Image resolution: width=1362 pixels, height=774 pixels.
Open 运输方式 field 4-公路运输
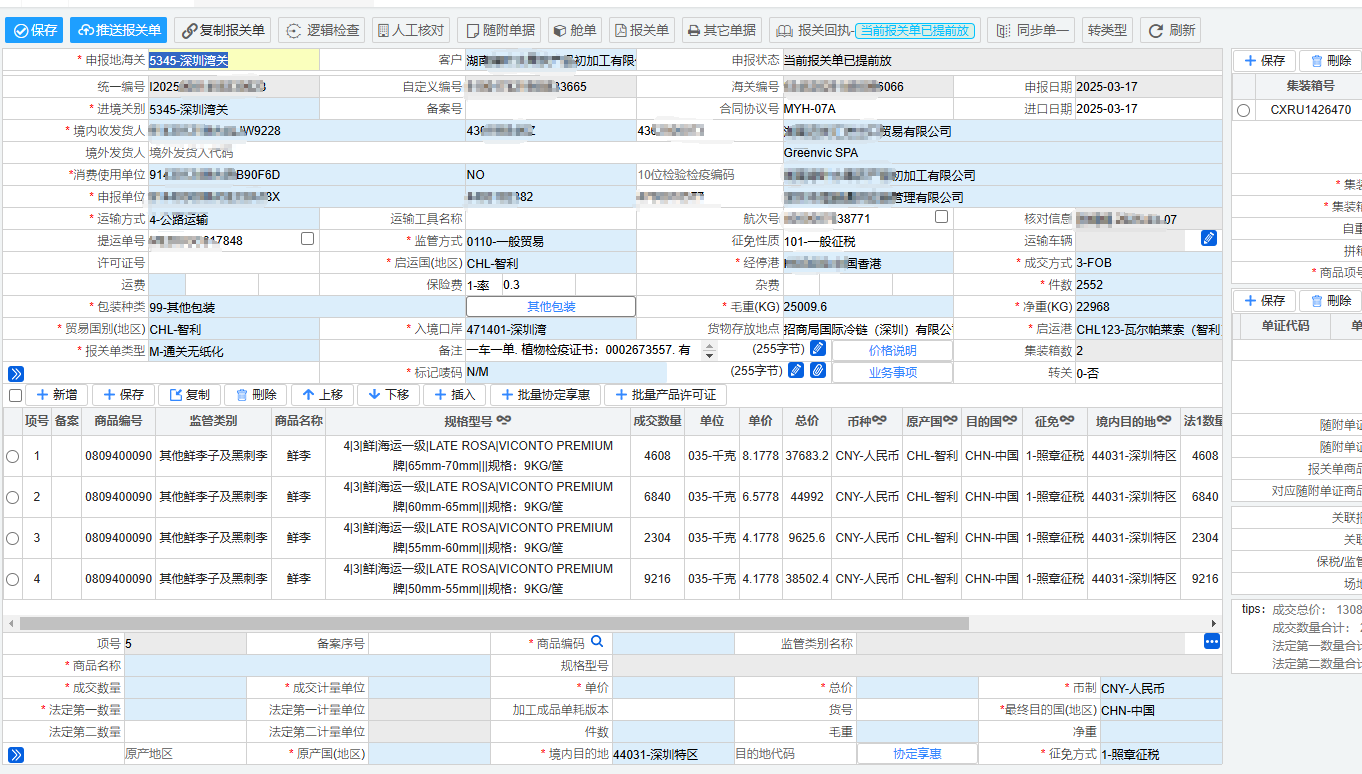(234, 219)
